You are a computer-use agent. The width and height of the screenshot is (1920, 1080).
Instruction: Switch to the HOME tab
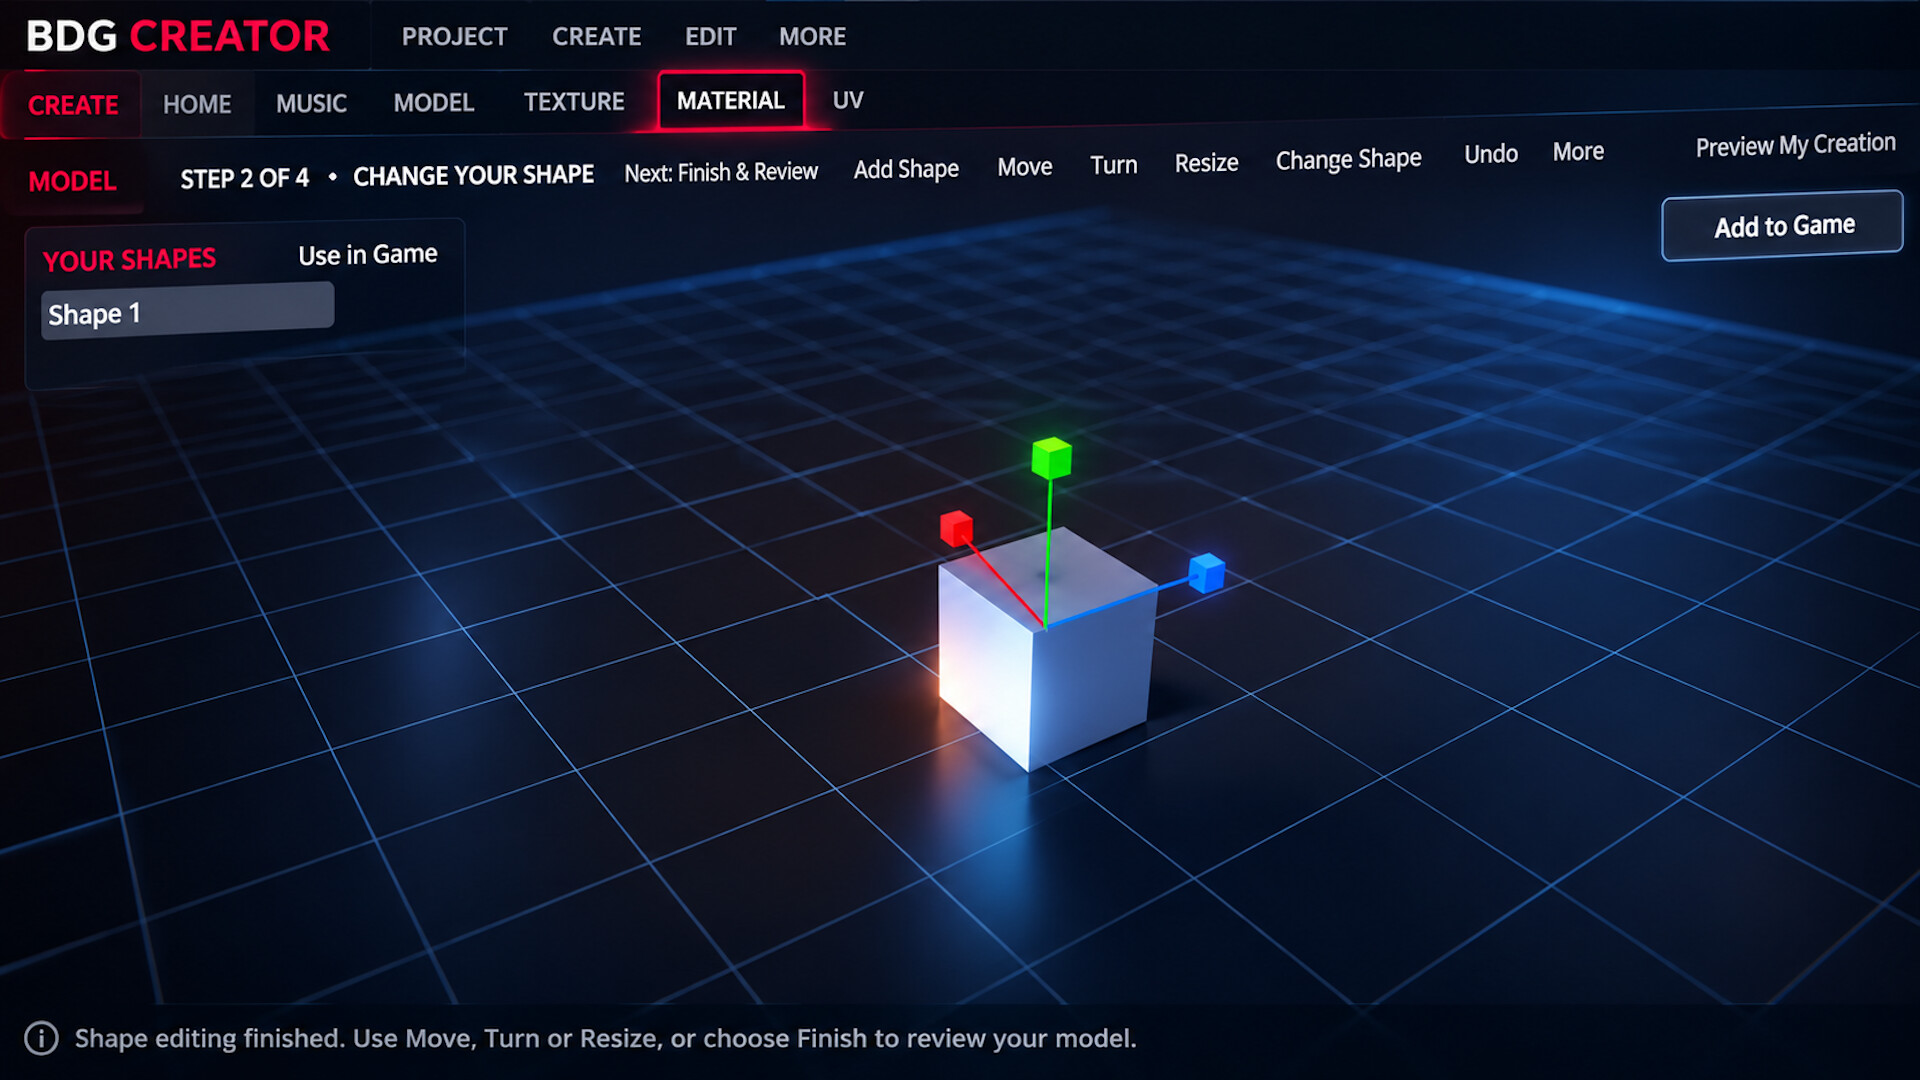point(197,104)
